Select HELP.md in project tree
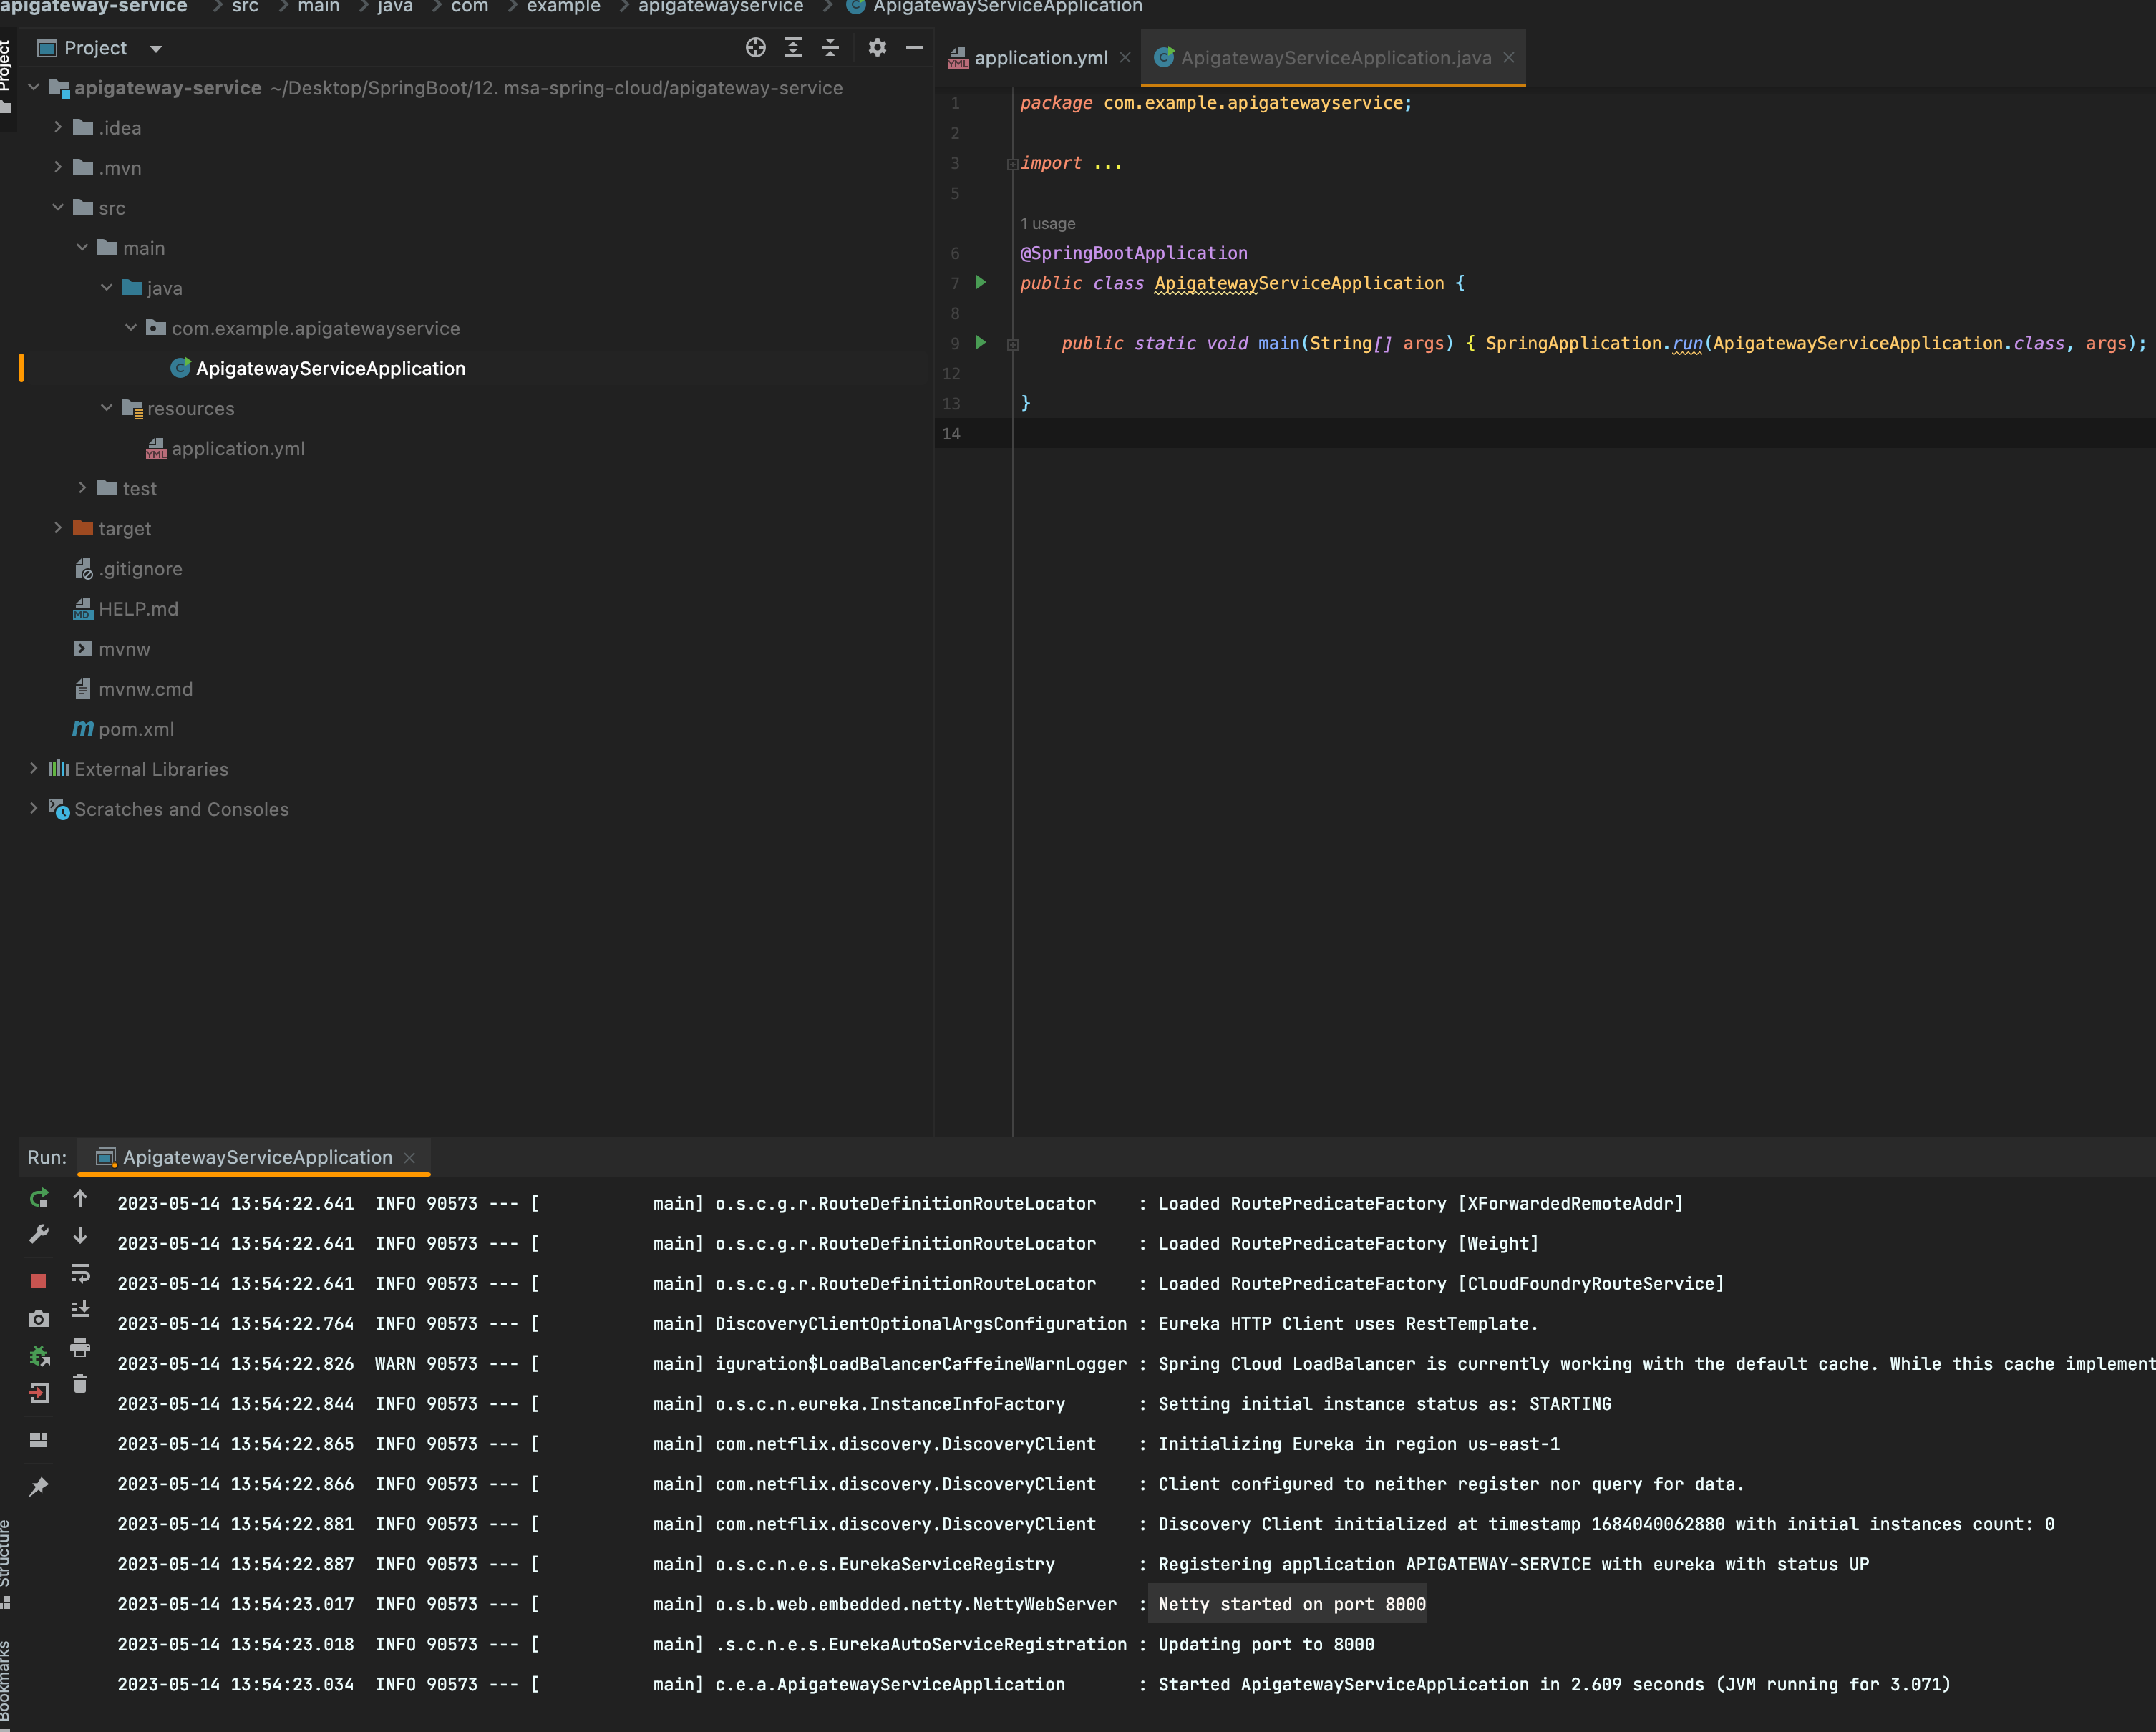Image resolution: width=2156 pixels, height=1732 pixels. 138,609
